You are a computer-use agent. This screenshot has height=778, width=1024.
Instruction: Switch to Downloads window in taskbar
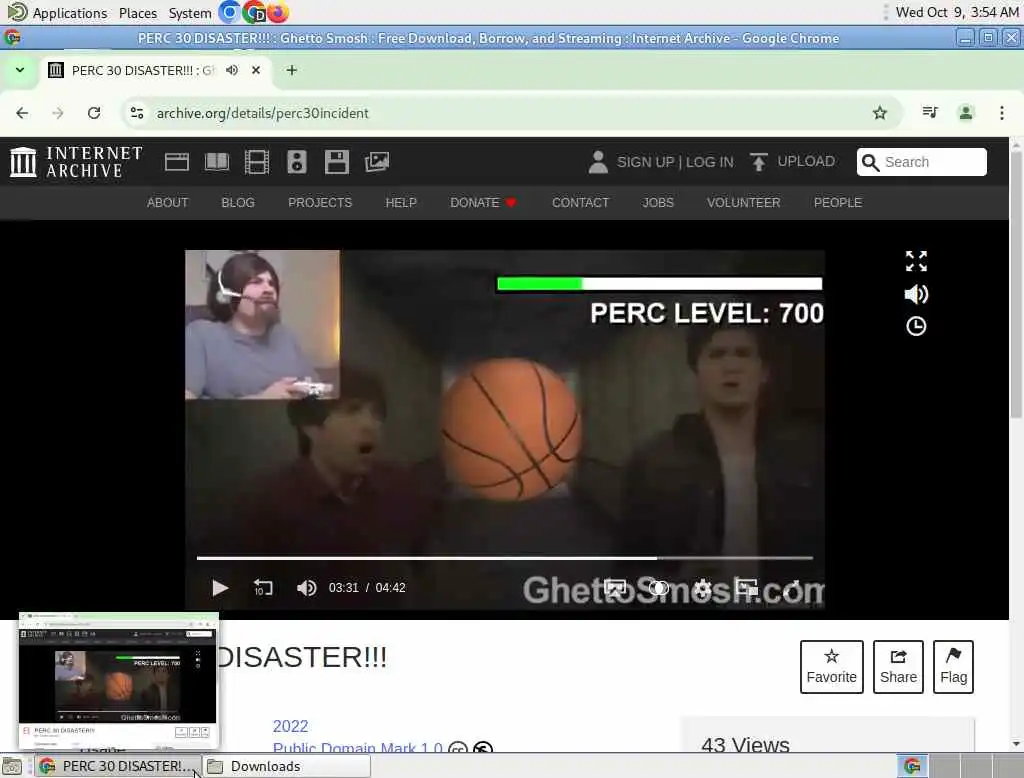point(285,766)
